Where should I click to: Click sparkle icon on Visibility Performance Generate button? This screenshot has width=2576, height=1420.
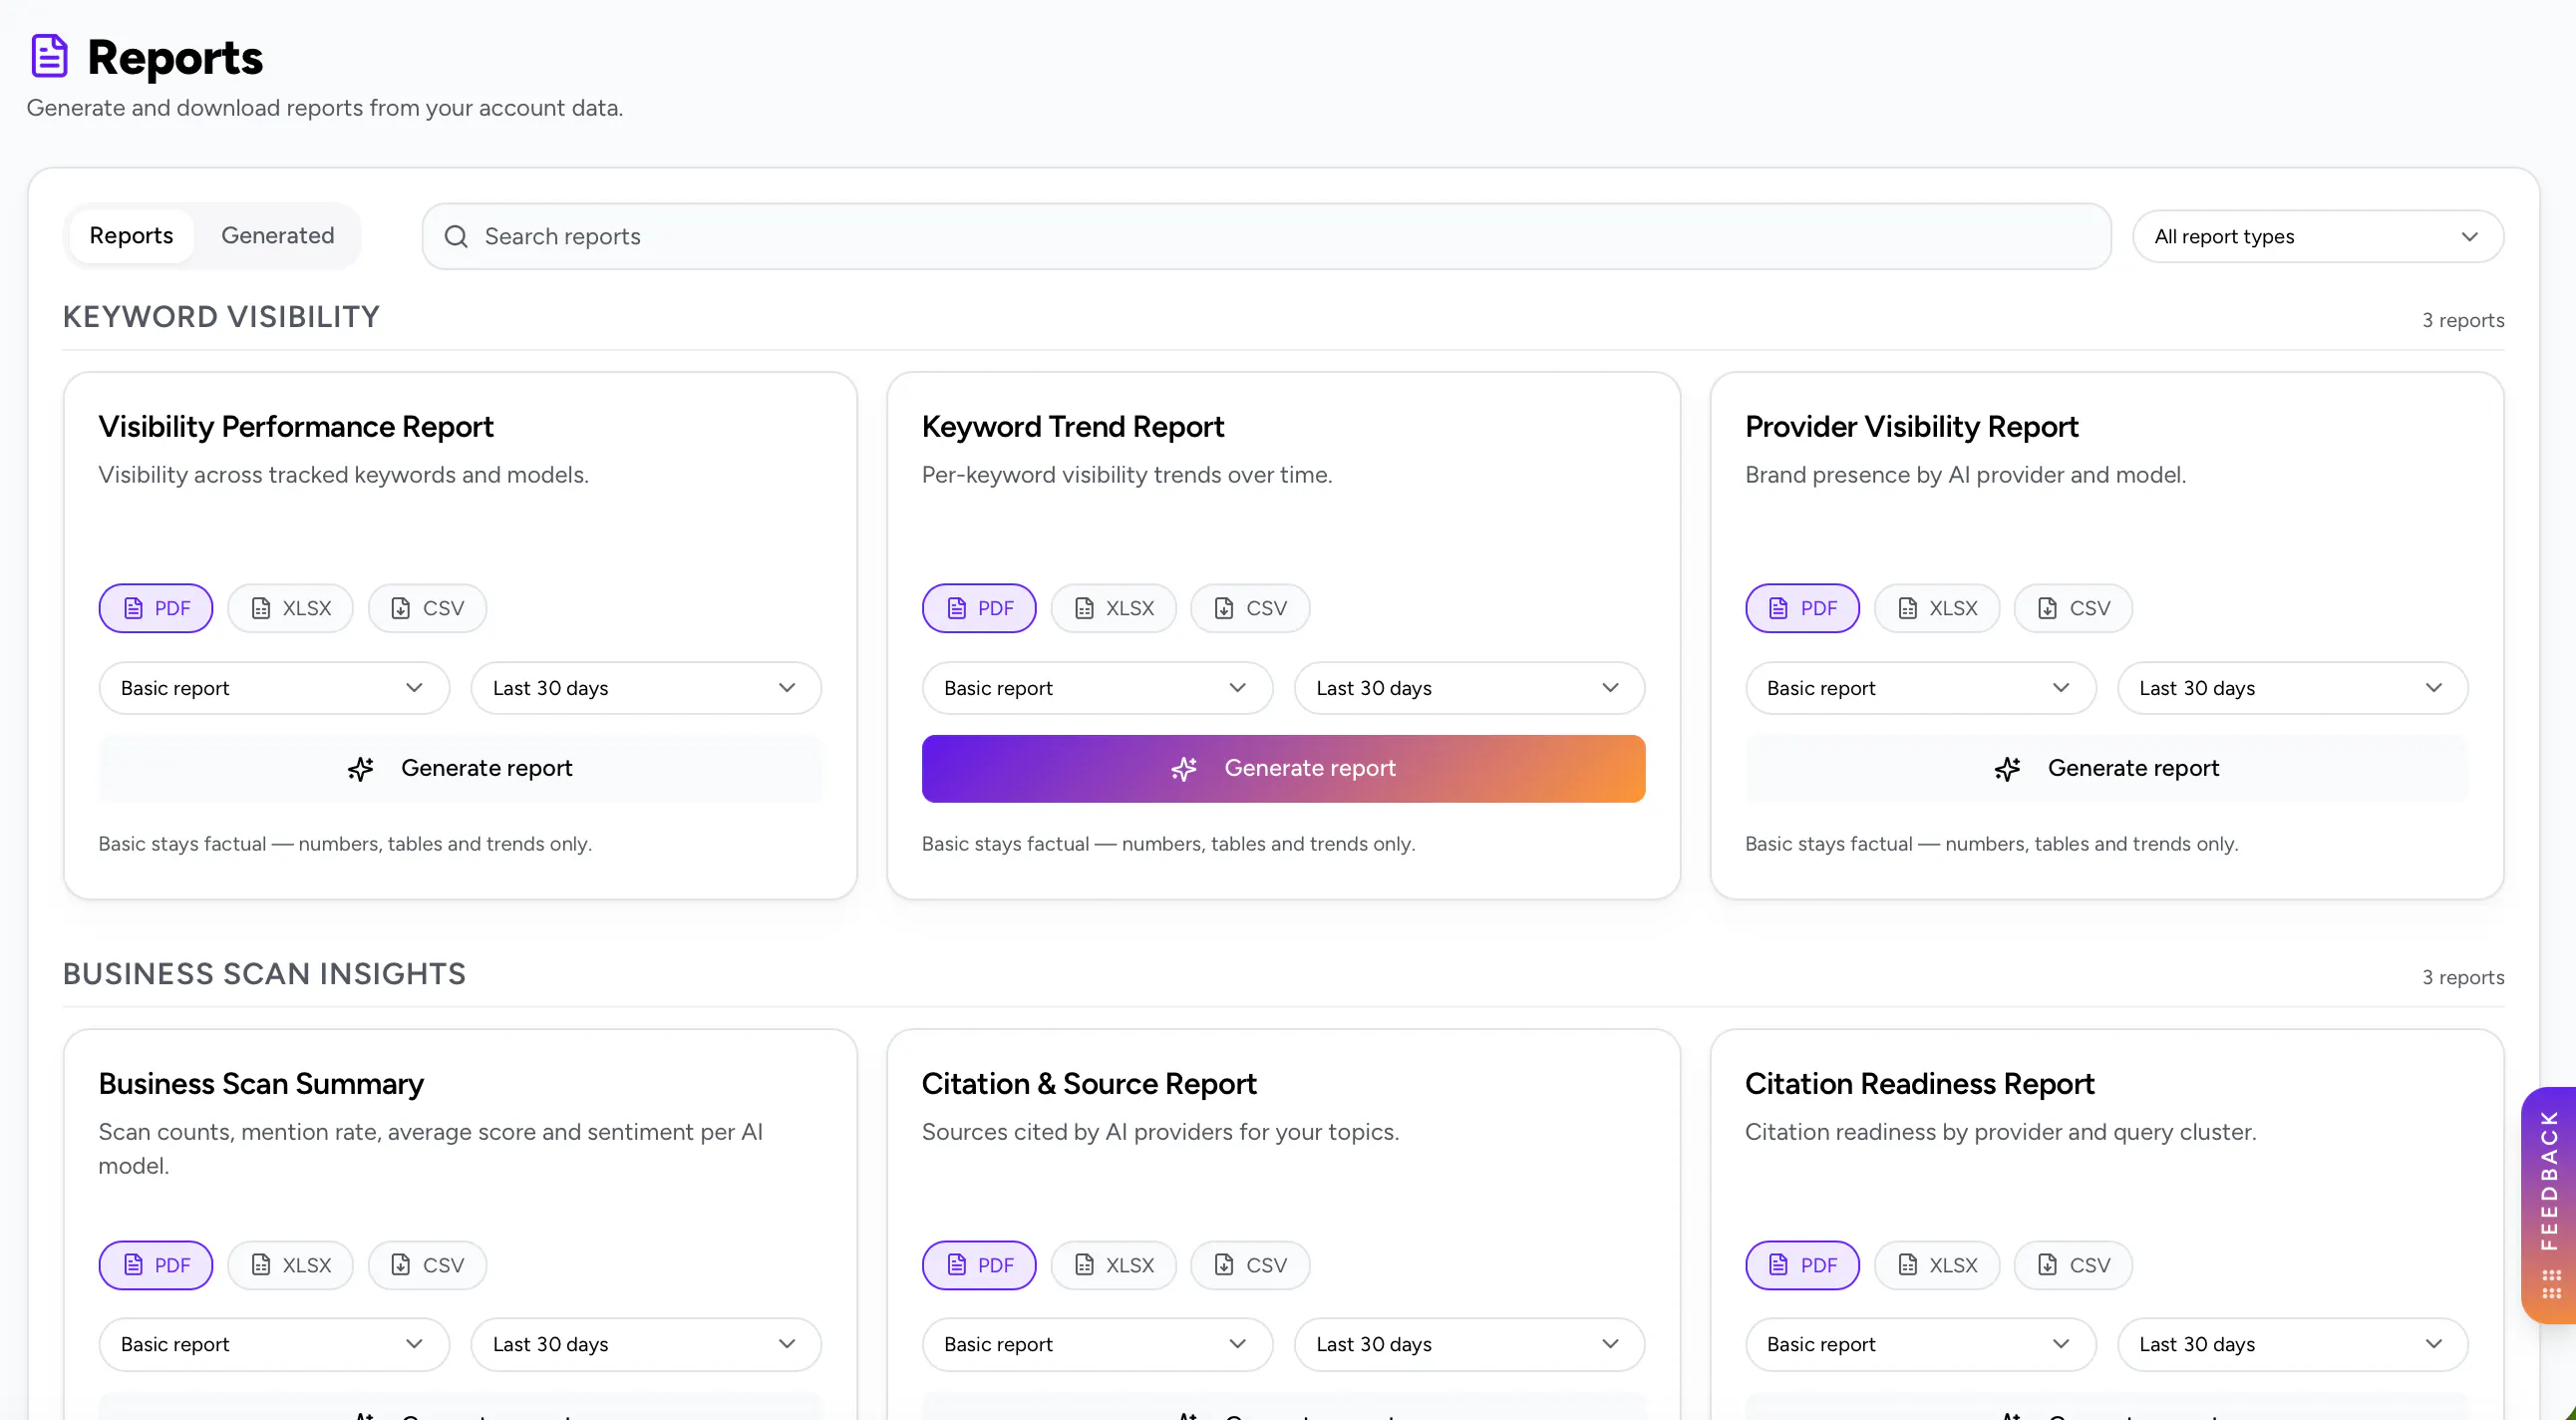pos(361,768)
